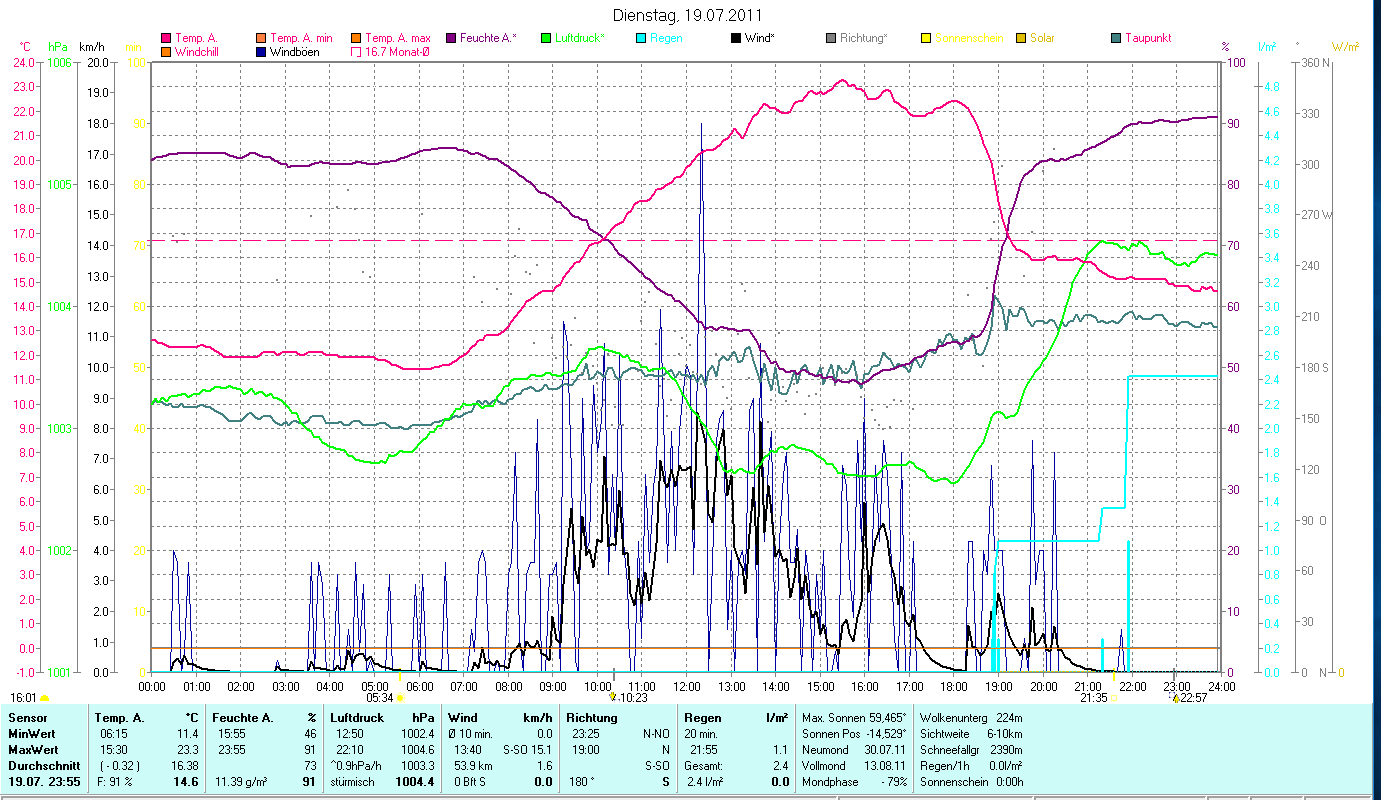This screenshot has height=800, width=1381.
Task: Toggle the 16.7 Monat-Ø legend box
Action: [x=357, y=52]
